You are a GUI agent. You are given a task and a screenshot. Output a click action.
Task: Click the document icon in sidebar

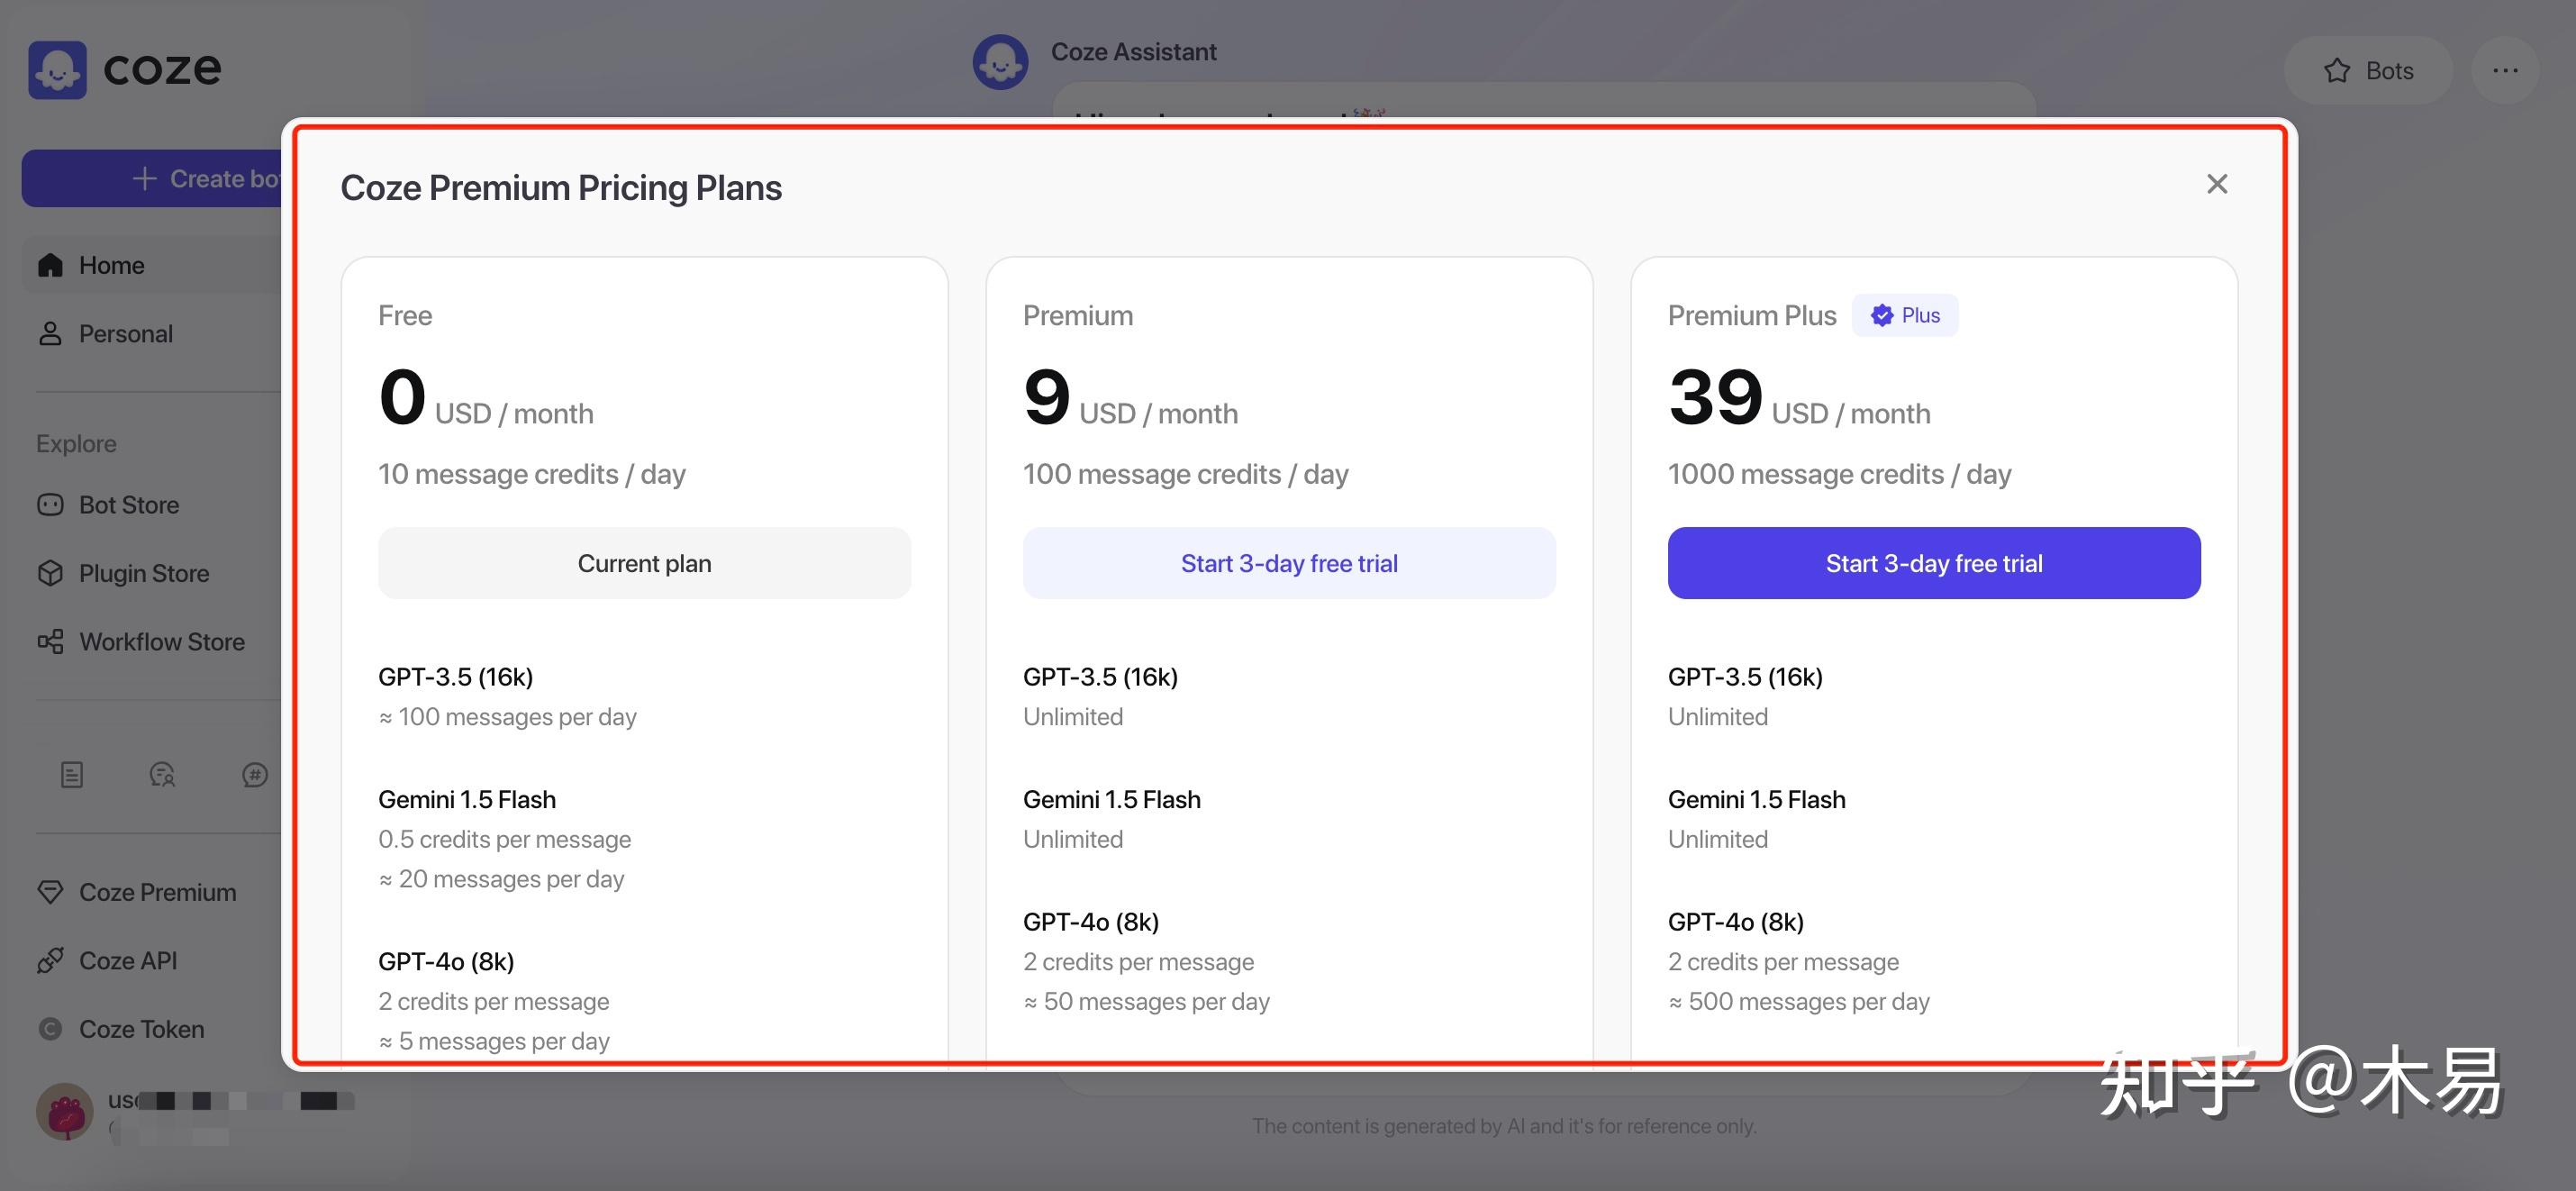(72, 775)
